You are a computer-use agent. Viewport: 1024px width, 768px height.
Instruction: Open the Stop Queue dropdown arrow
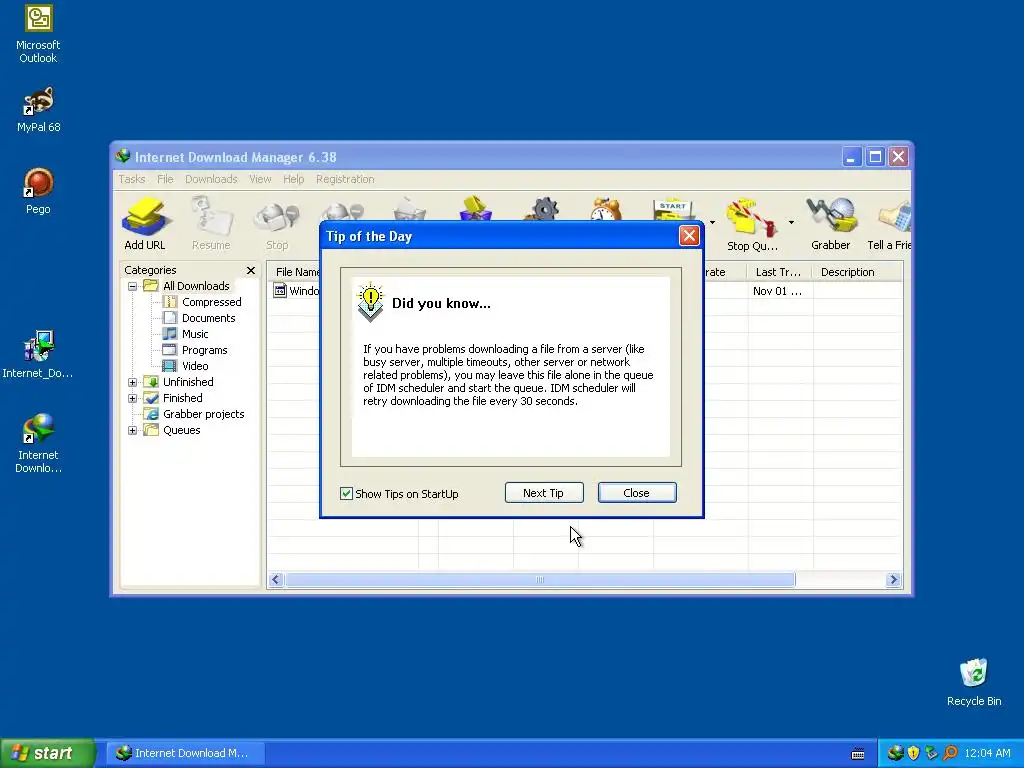pos(791,223)
